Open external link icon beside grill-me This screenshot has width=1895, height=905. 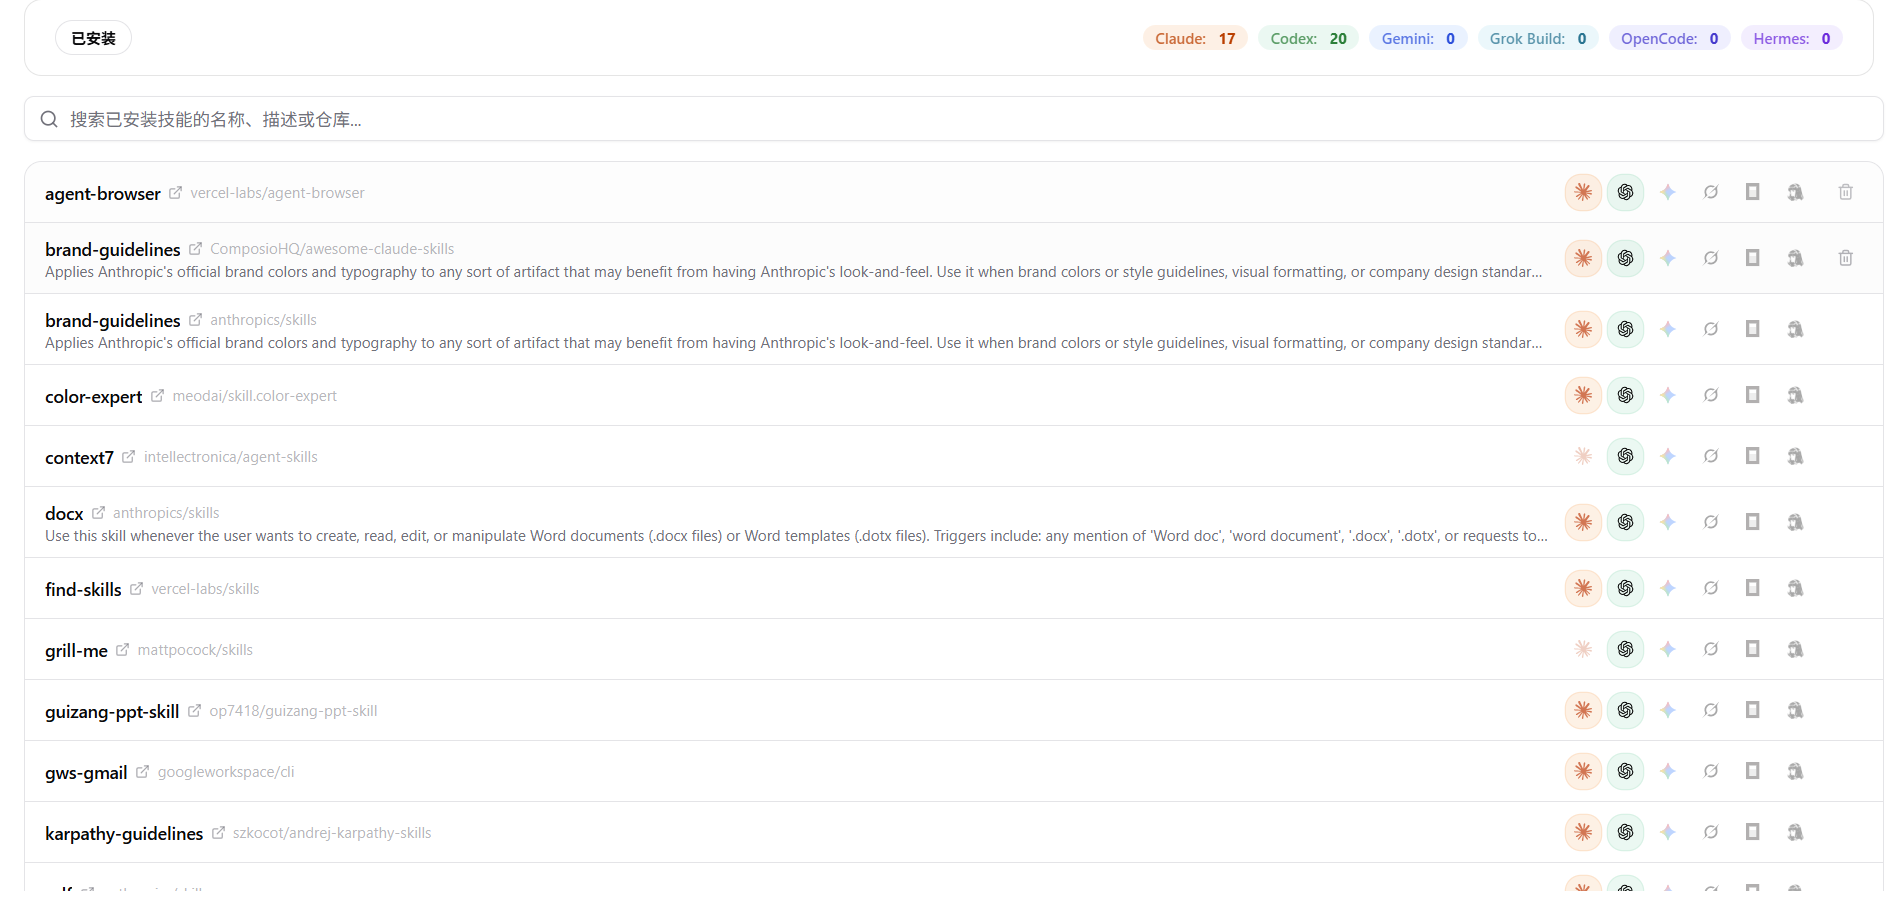pyautogui.click(x=123, y=650)
